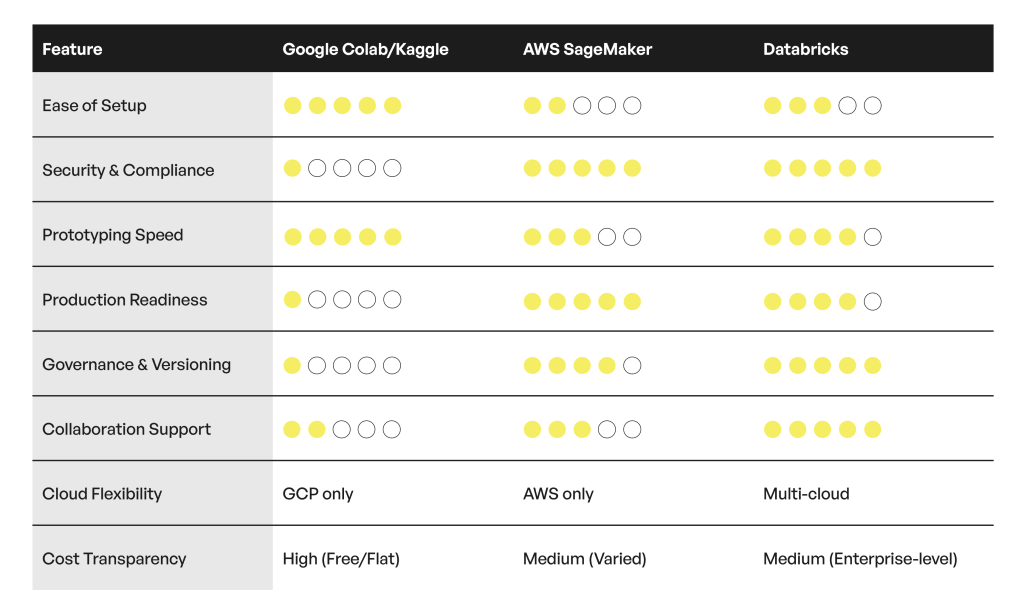Click the Collaboration Support row label
The image size is (1024, 615).
(x=126, y=429)
